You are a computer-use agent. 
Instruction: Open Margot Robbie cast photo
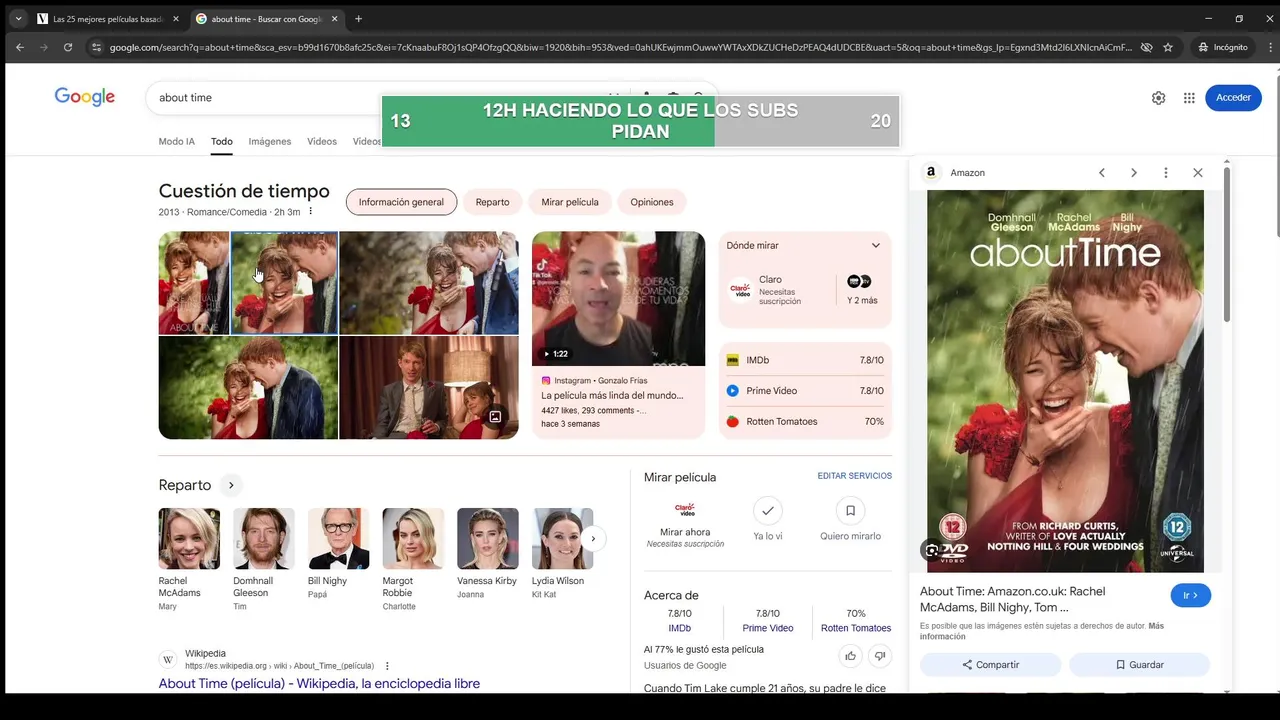(x=413, y=539)
